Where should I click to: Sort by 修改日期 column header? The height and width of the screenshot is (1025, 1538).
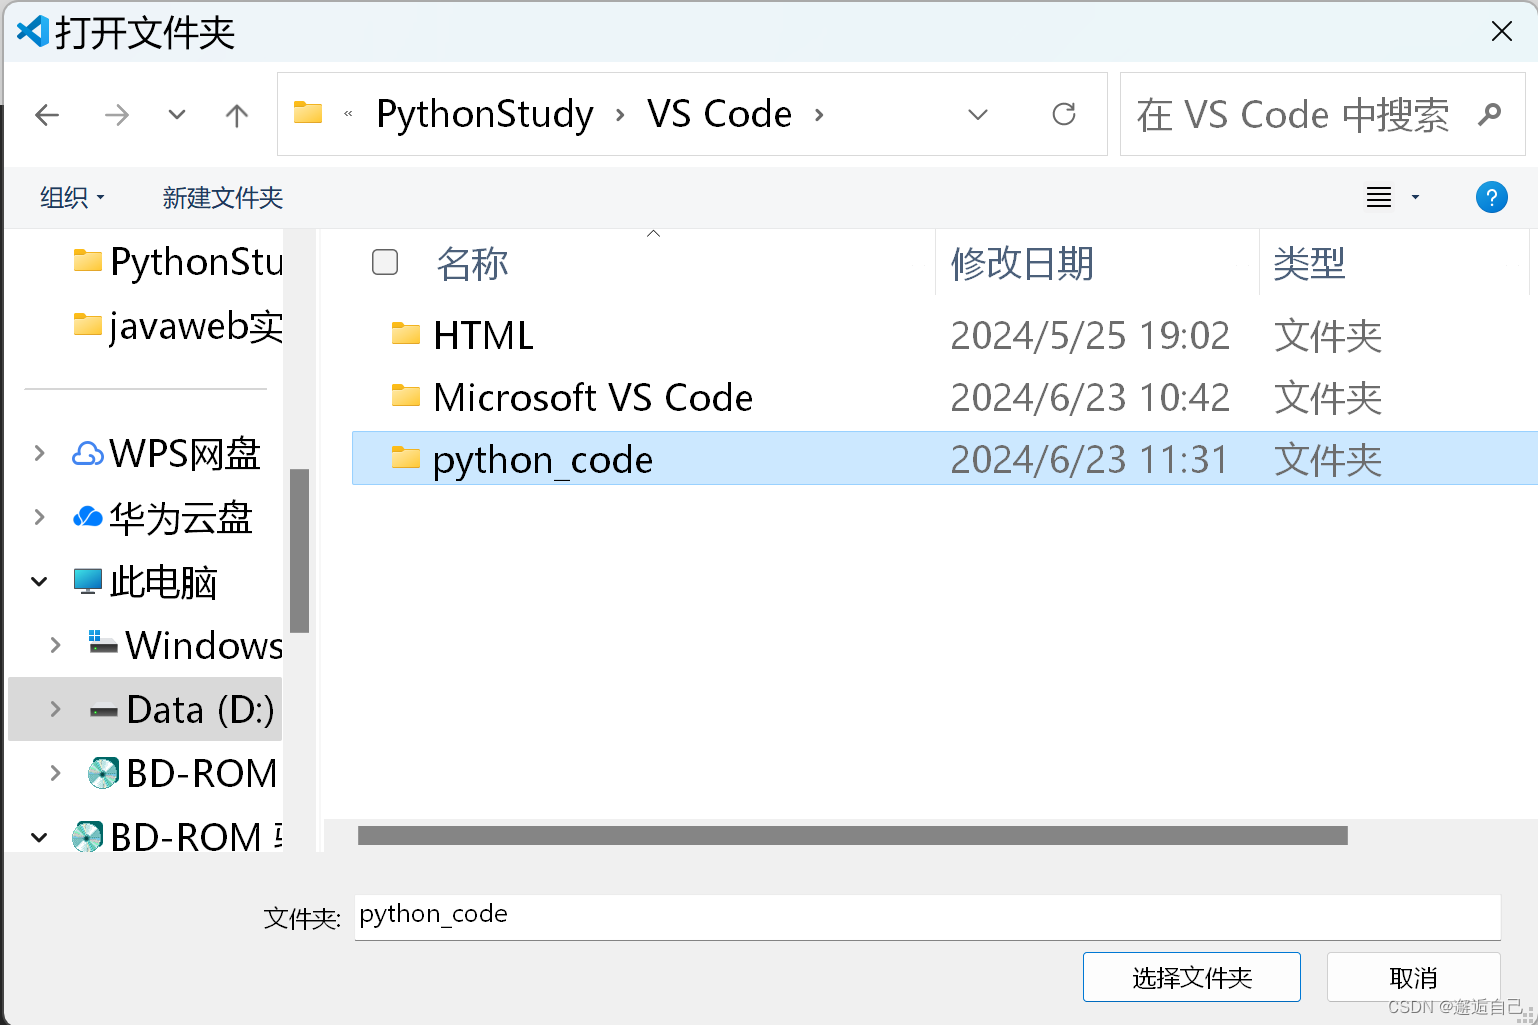click(x=1022, y=264)
